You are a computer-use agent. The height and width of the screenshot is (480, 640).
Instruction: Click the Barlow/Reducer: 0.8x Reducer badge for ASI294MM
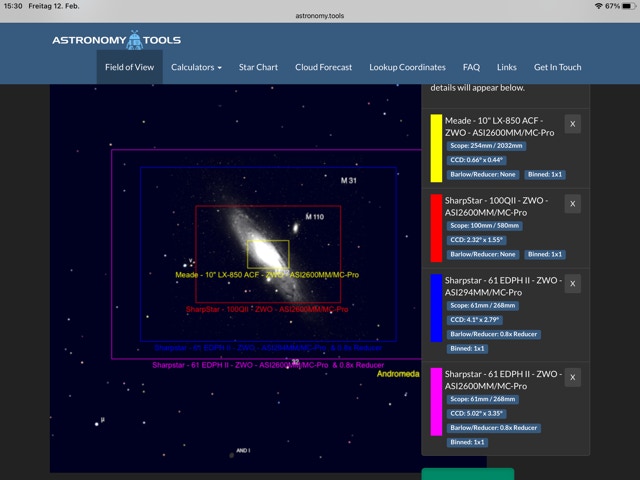click(x=493, y=334)
